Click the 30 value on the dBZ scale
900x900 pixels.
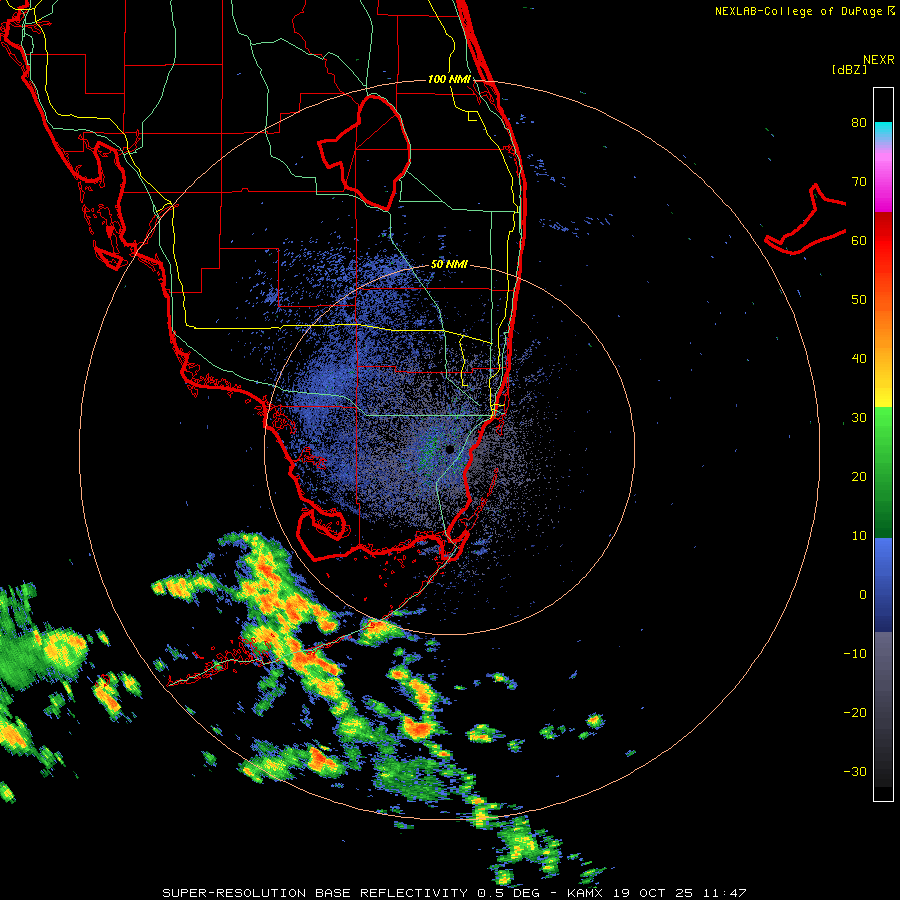tap(859, 418)
